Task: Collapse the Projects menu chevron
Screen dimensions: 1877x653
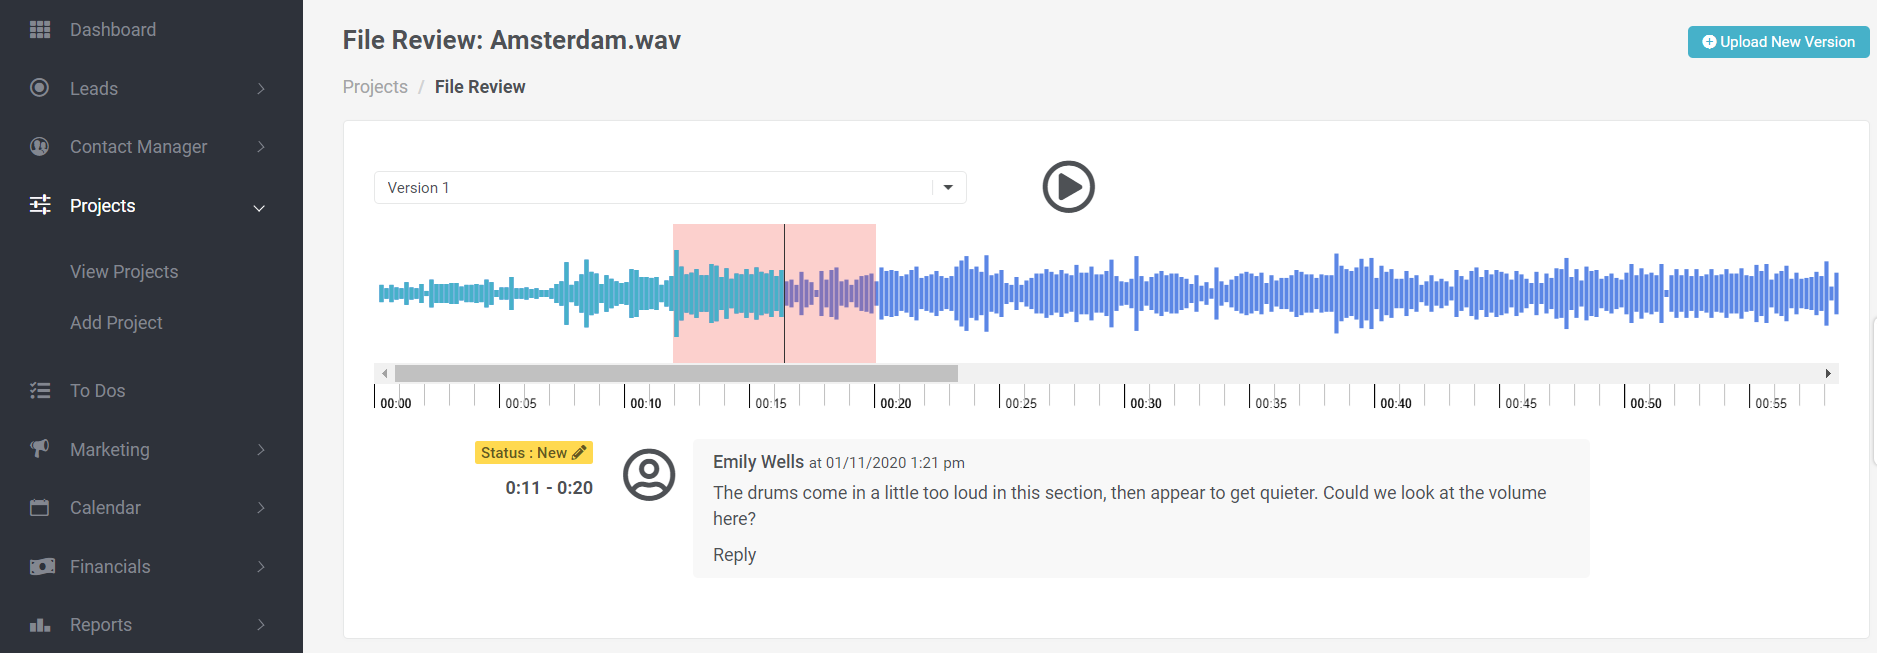Action: point(259,208)
